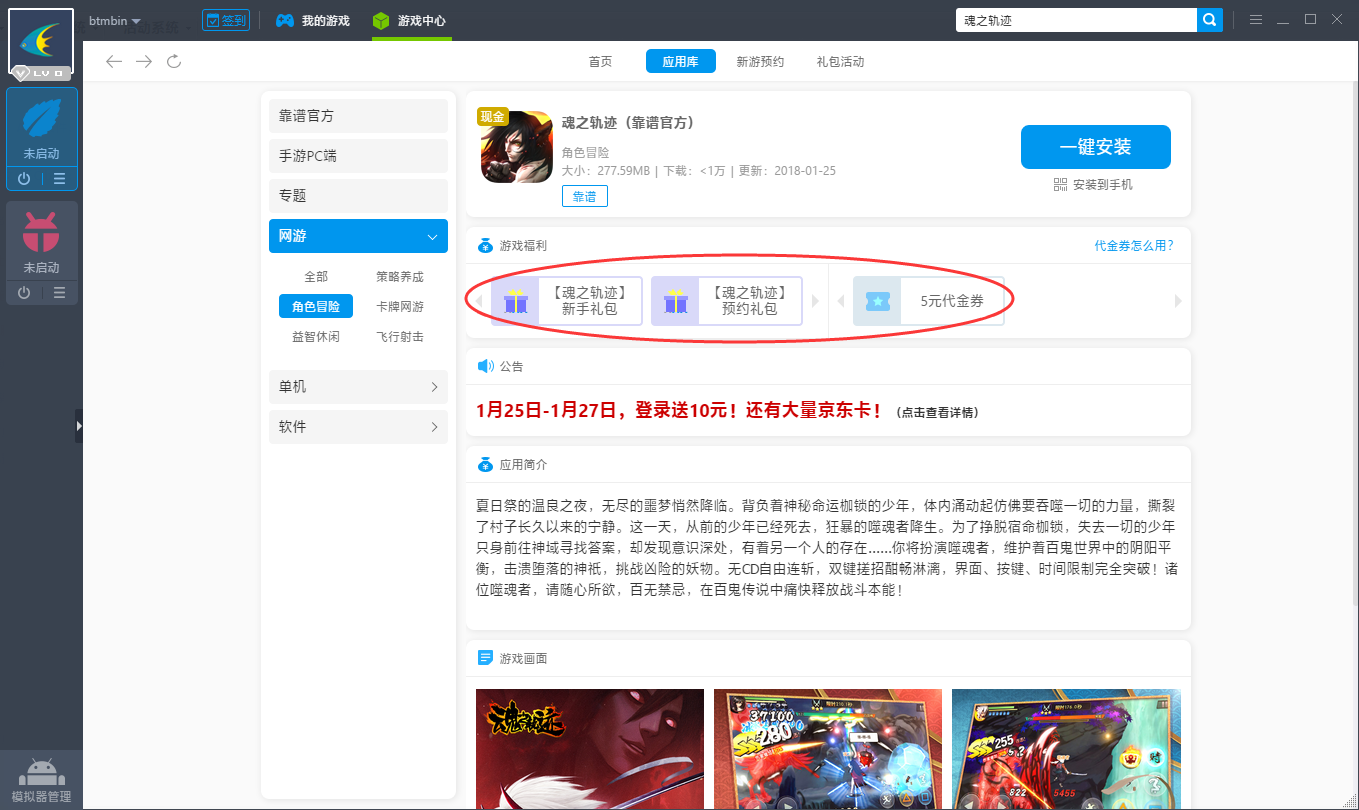Open the hamburger menu in title bar
The width and height of the screenshot is (1359, 810).
tap(1256, 20)
